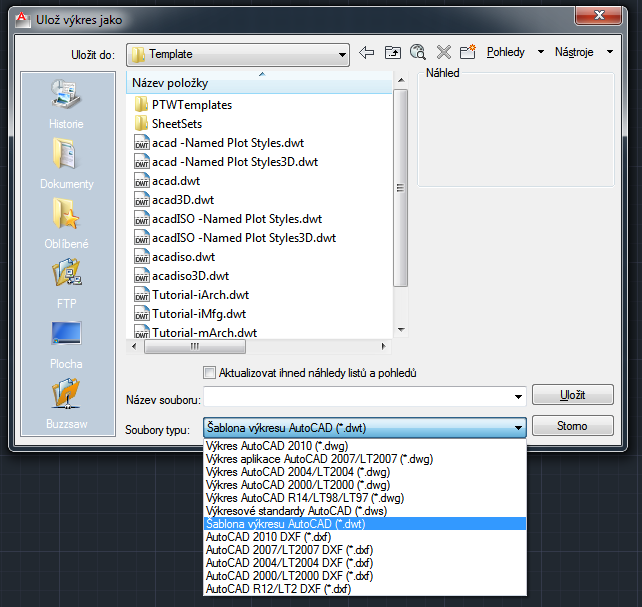Expand the Název souboru dropdown arrow
642x607 pixels.
coord(518,397)
